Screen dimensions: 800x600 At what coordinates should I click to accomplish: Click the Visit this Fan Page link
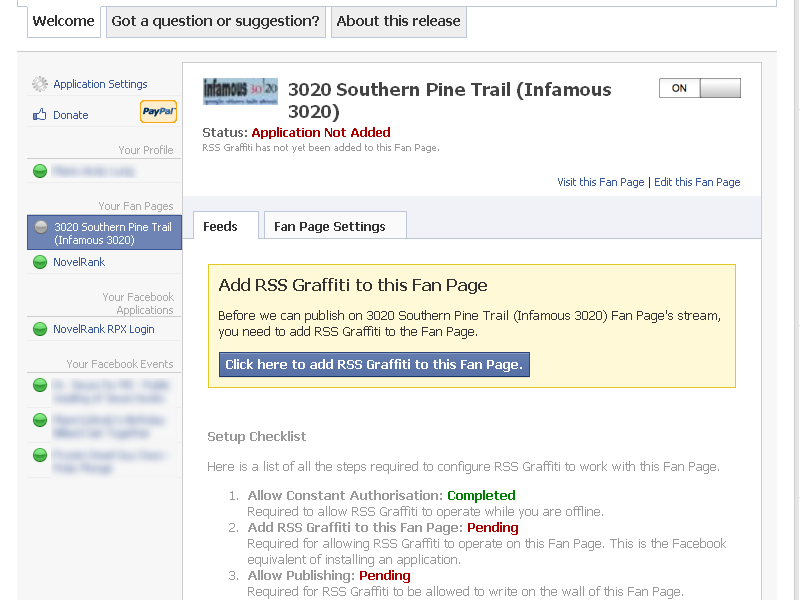point(601,182)
